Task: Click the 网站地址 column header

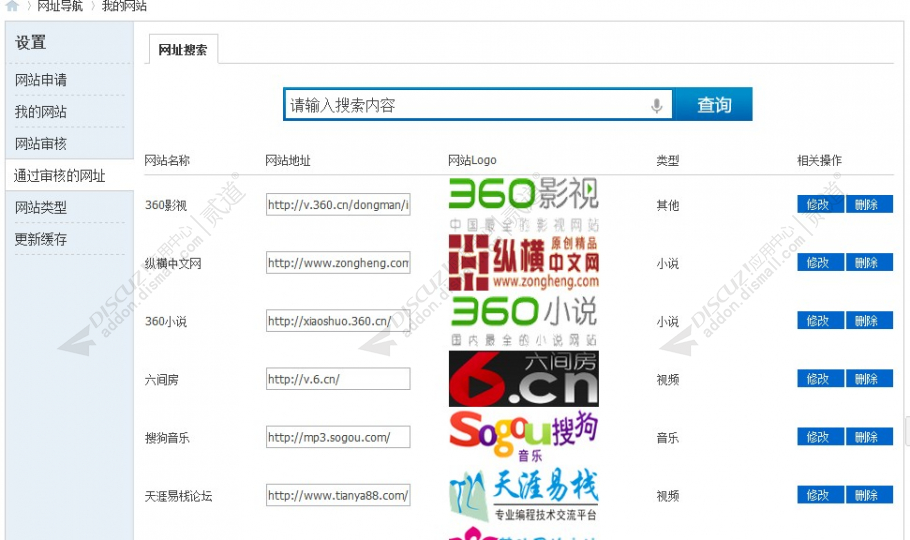Action: coord(288,160)
